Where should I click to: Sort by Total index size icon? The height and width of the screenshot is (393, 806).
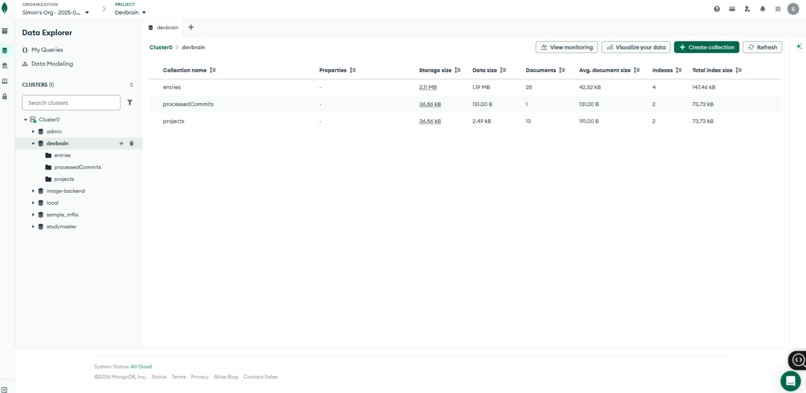[x=738, y=70]
